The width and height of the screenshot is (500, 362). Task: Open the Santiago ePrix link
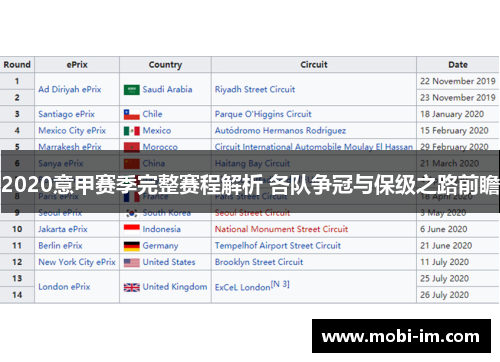point(66,114)
